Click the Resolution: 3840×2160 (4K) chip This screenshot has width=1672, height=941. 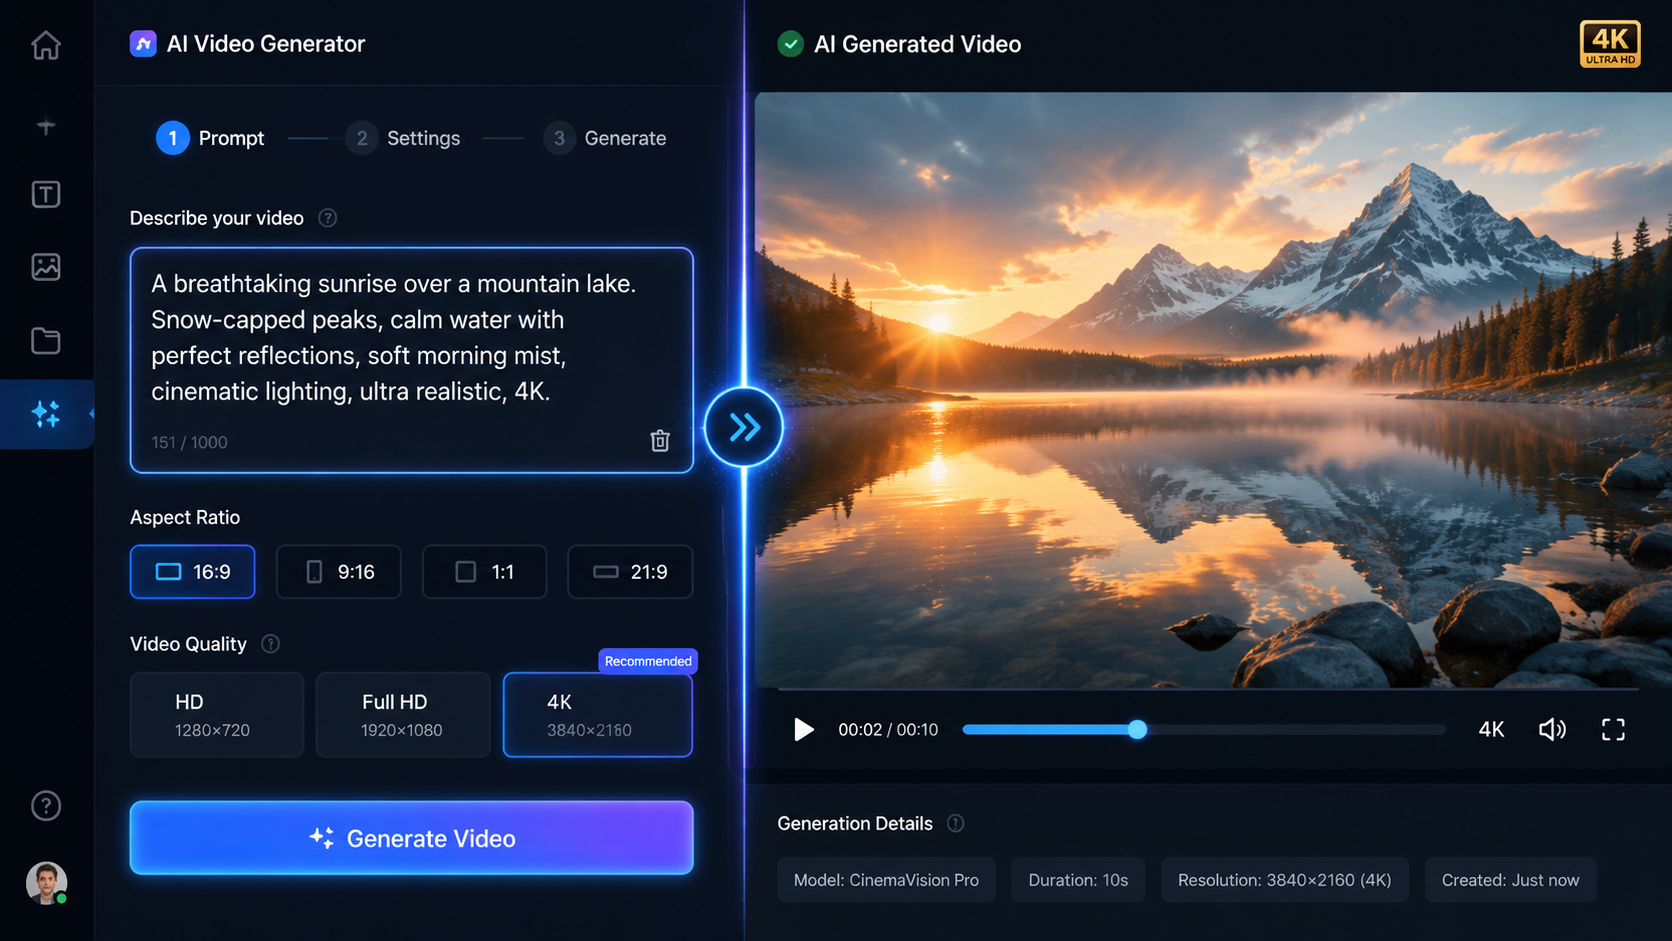(1284, 880)
